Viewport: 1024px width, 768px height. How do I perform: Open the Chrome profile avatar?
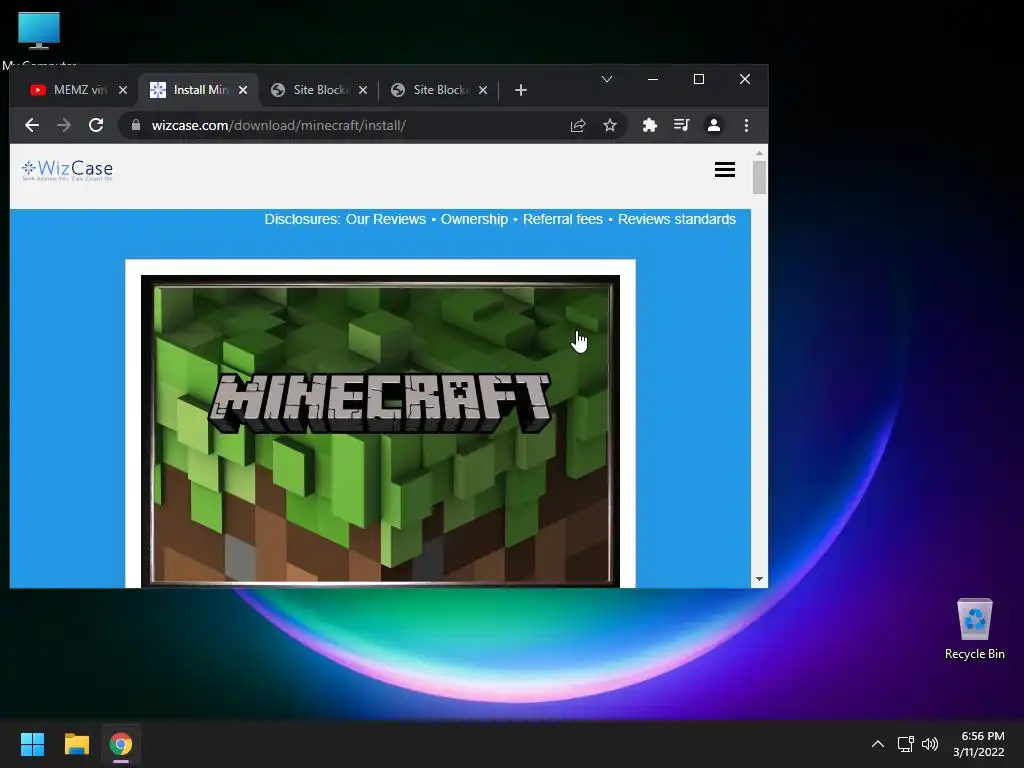tap(714, 125)
